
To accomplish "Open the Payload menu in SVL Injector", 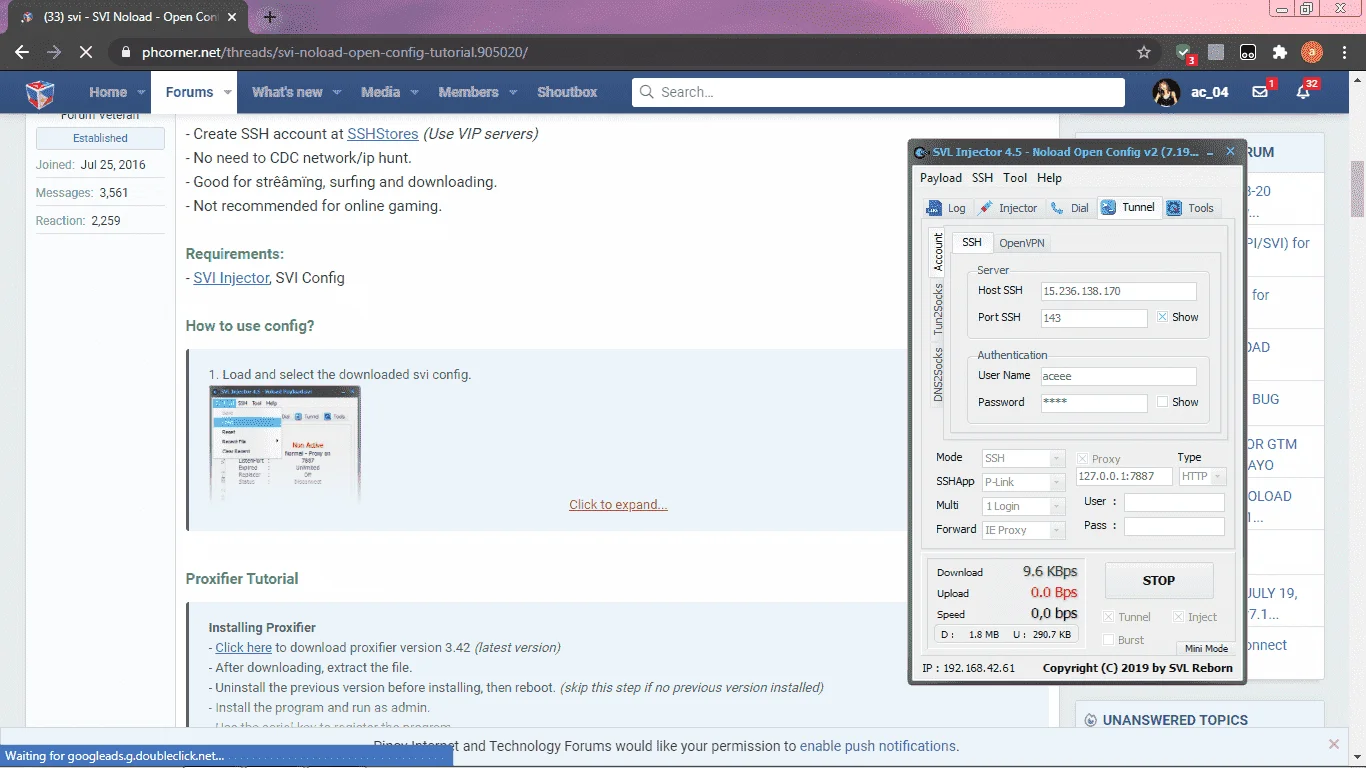I will click(941, 178).
